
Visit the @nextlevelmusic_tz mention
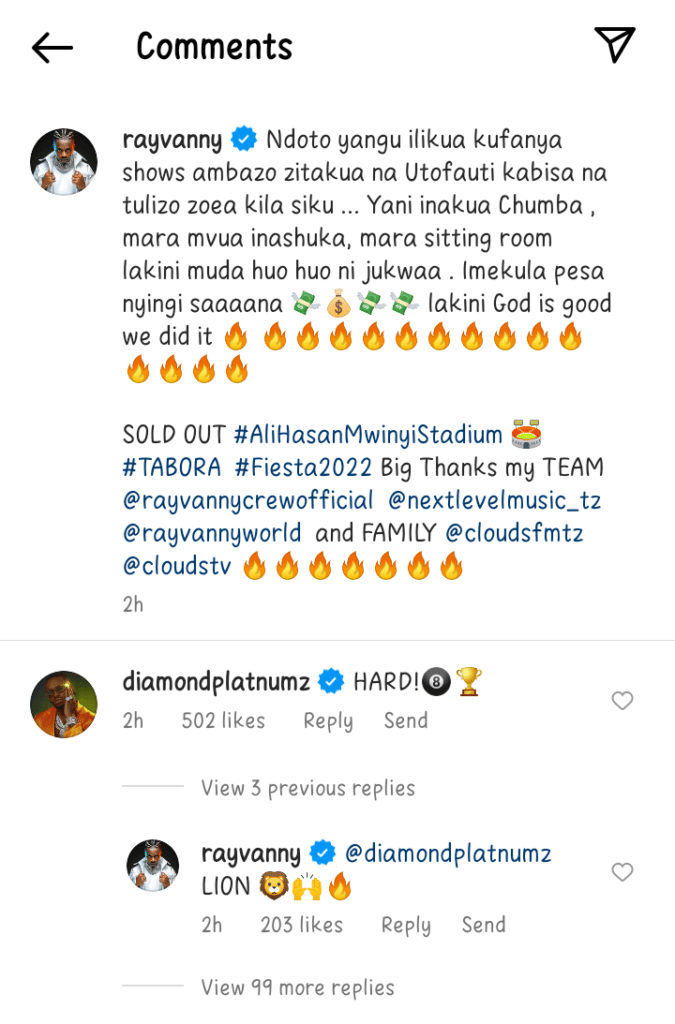tap(495, 501)
